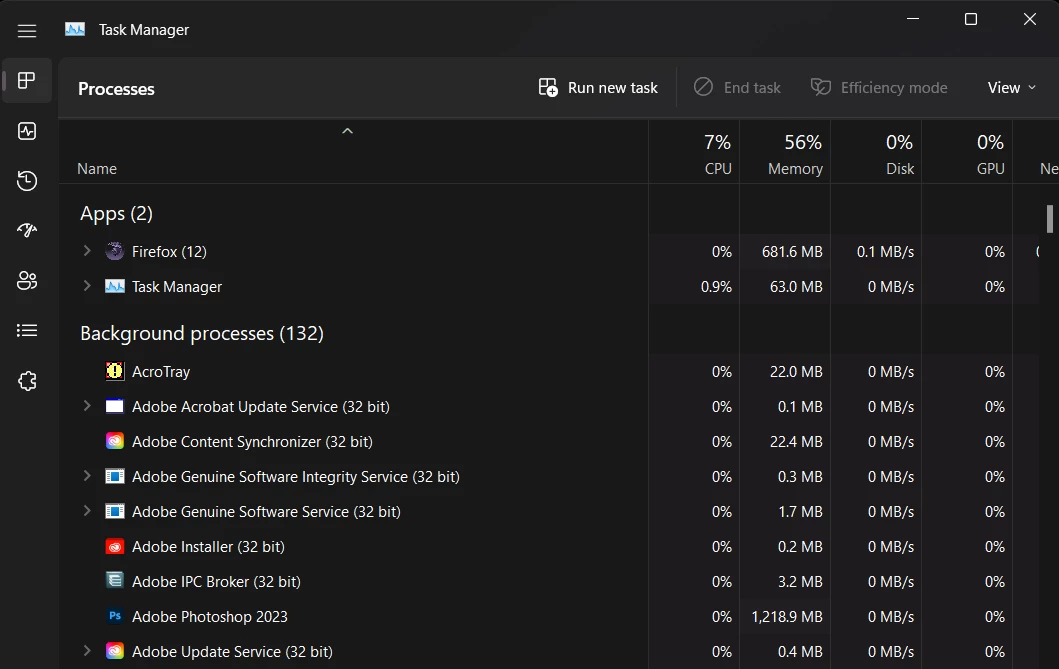
Task: Click the Adobe Acrobat Update Service icon
Action: 115,406
